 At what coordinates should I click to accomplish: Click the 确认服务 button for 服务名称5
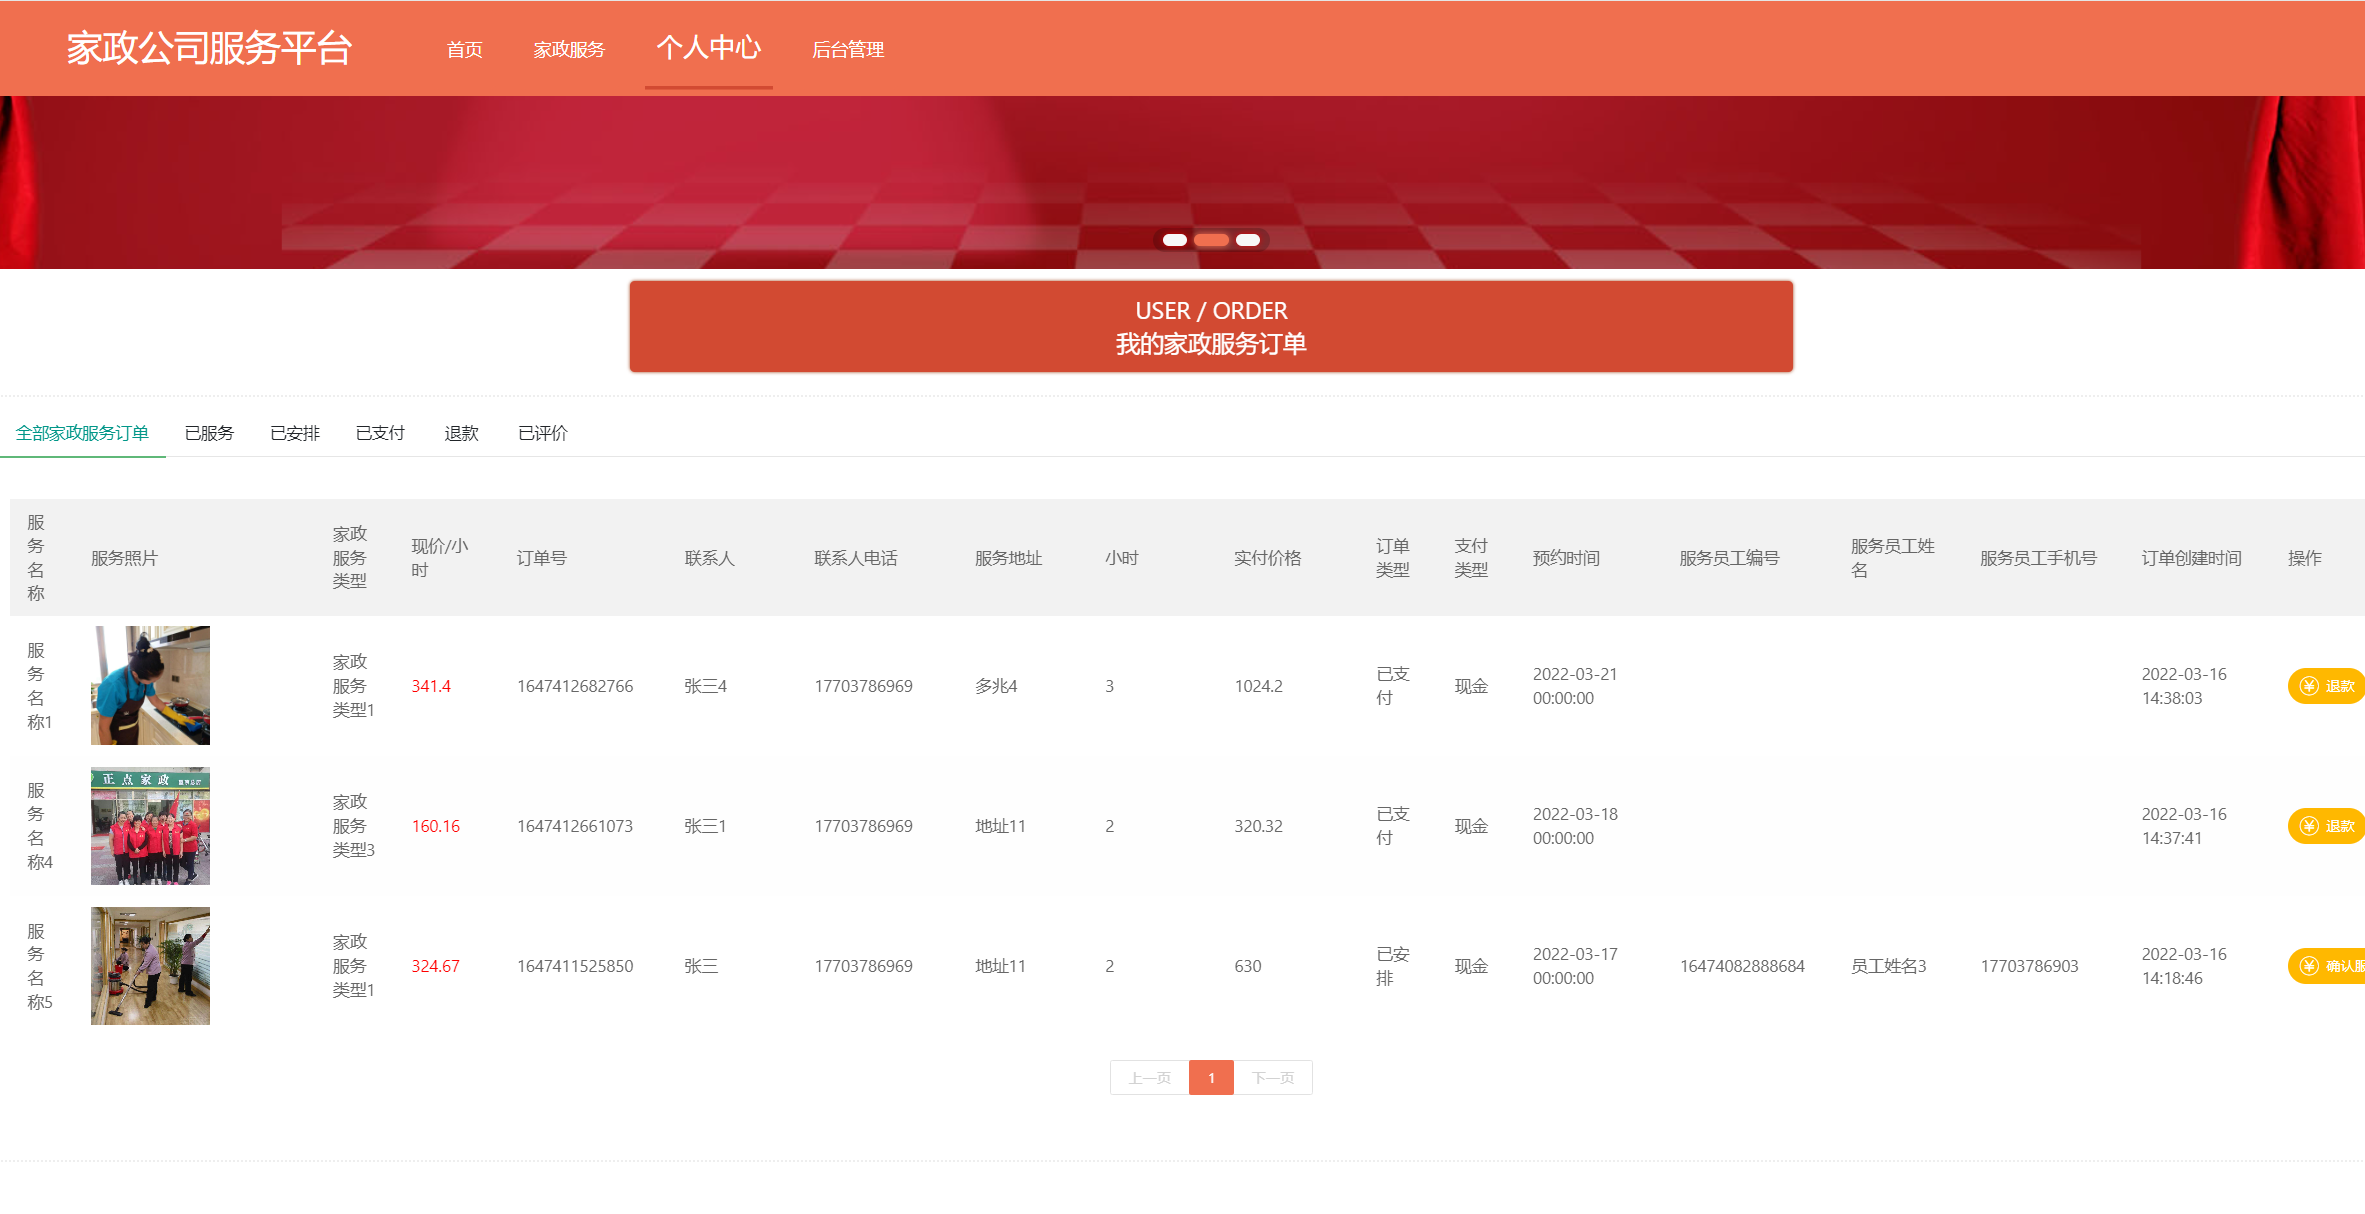(2335, 966)
